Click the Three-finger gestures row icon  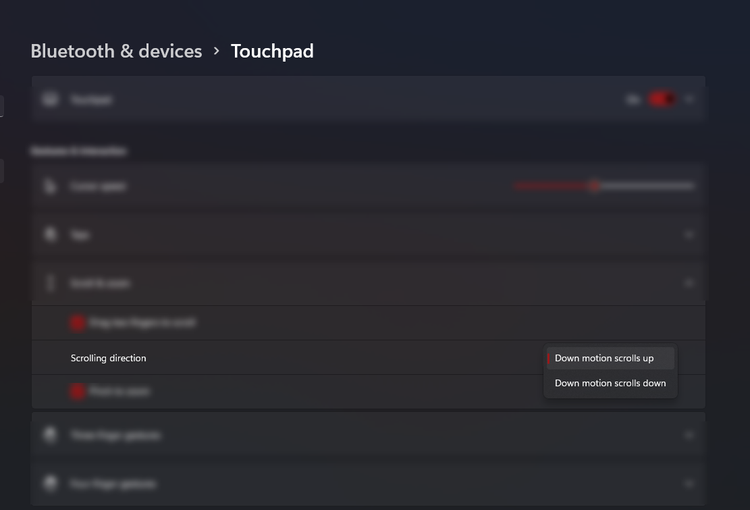click(50, 435)
